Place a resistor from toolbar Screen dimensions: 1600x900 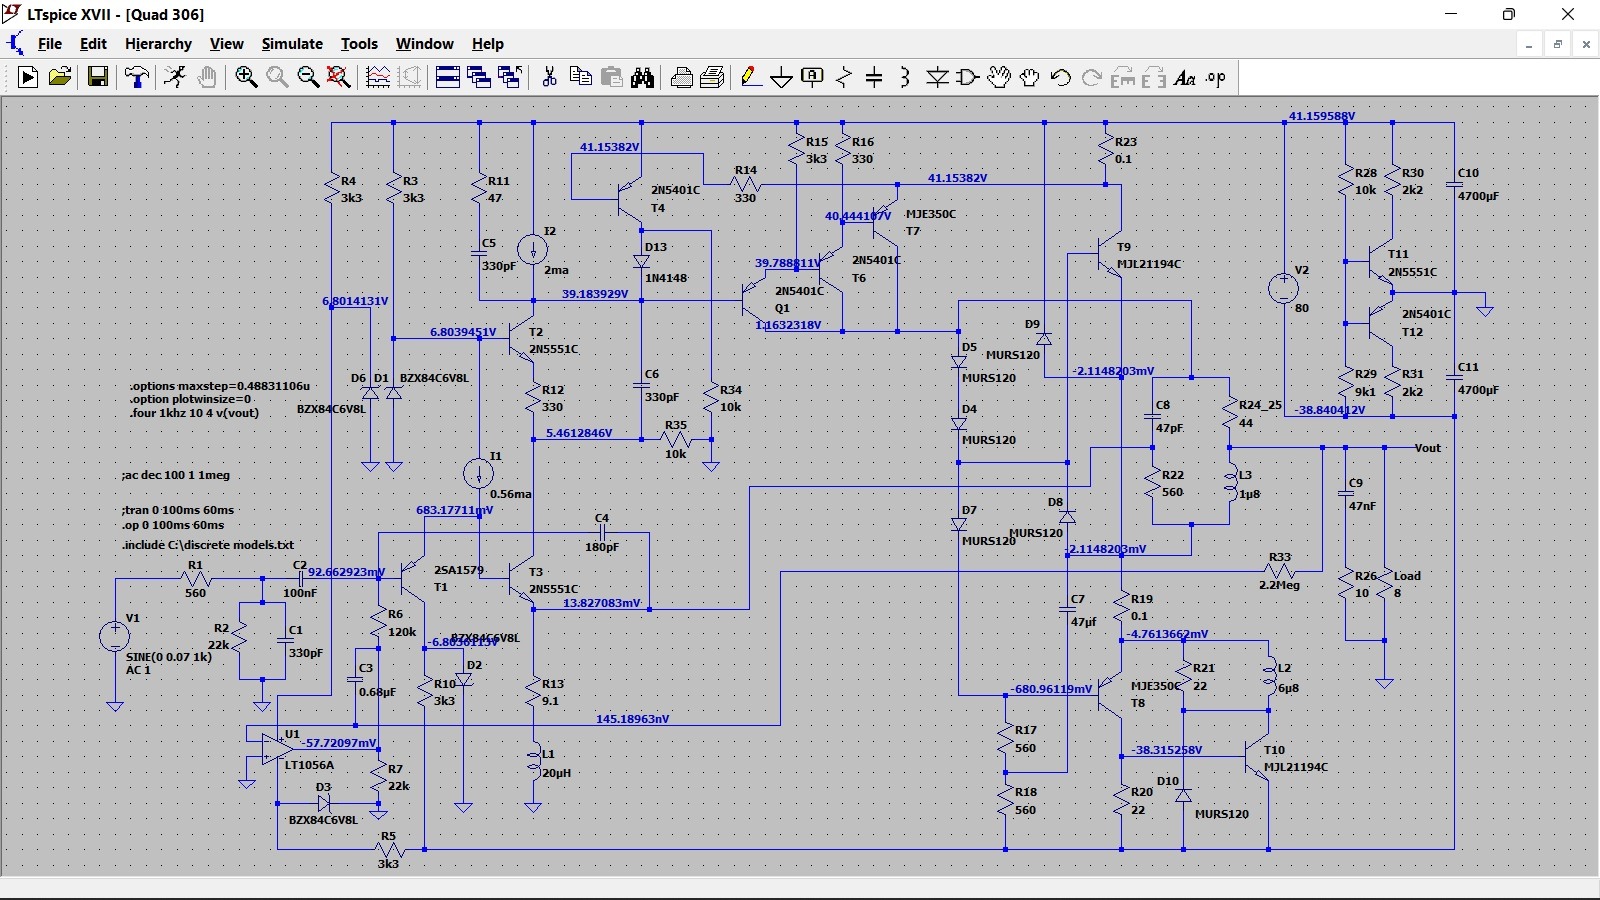point(844,77)
